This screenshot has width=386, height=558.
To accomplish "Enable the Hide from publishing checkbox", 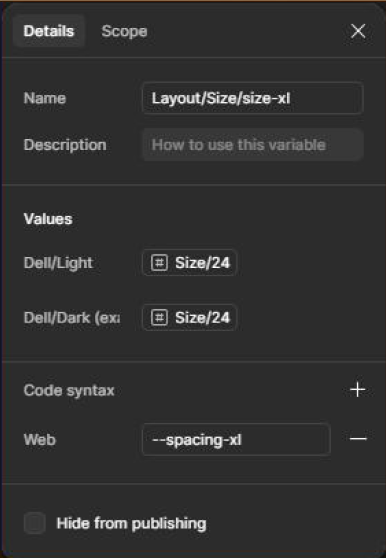I will (35, 523).
